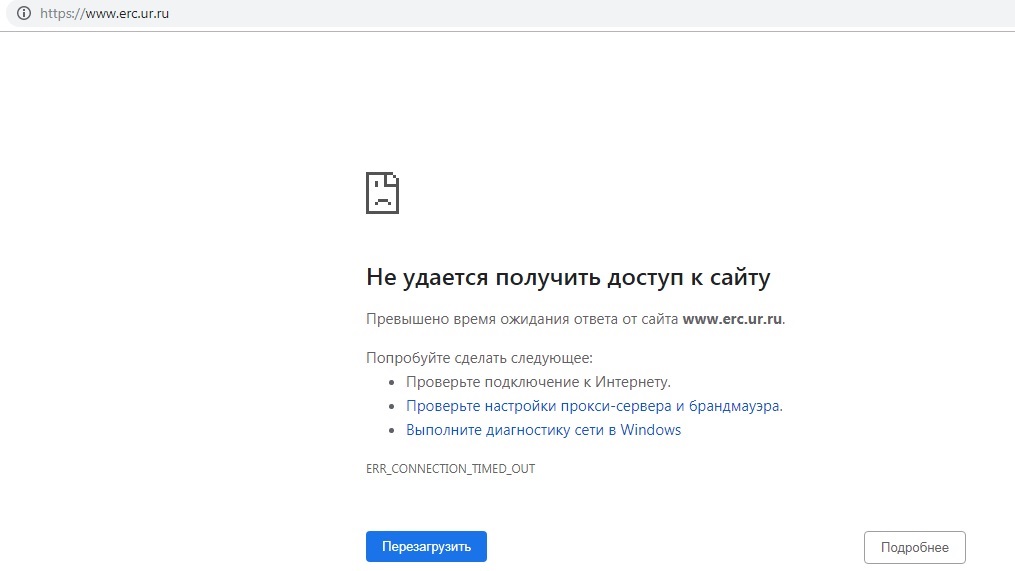The image size is (1015, 571).
Task: Click the Попробуйте сделать следующее text line
Action: [x=479, y=357]
